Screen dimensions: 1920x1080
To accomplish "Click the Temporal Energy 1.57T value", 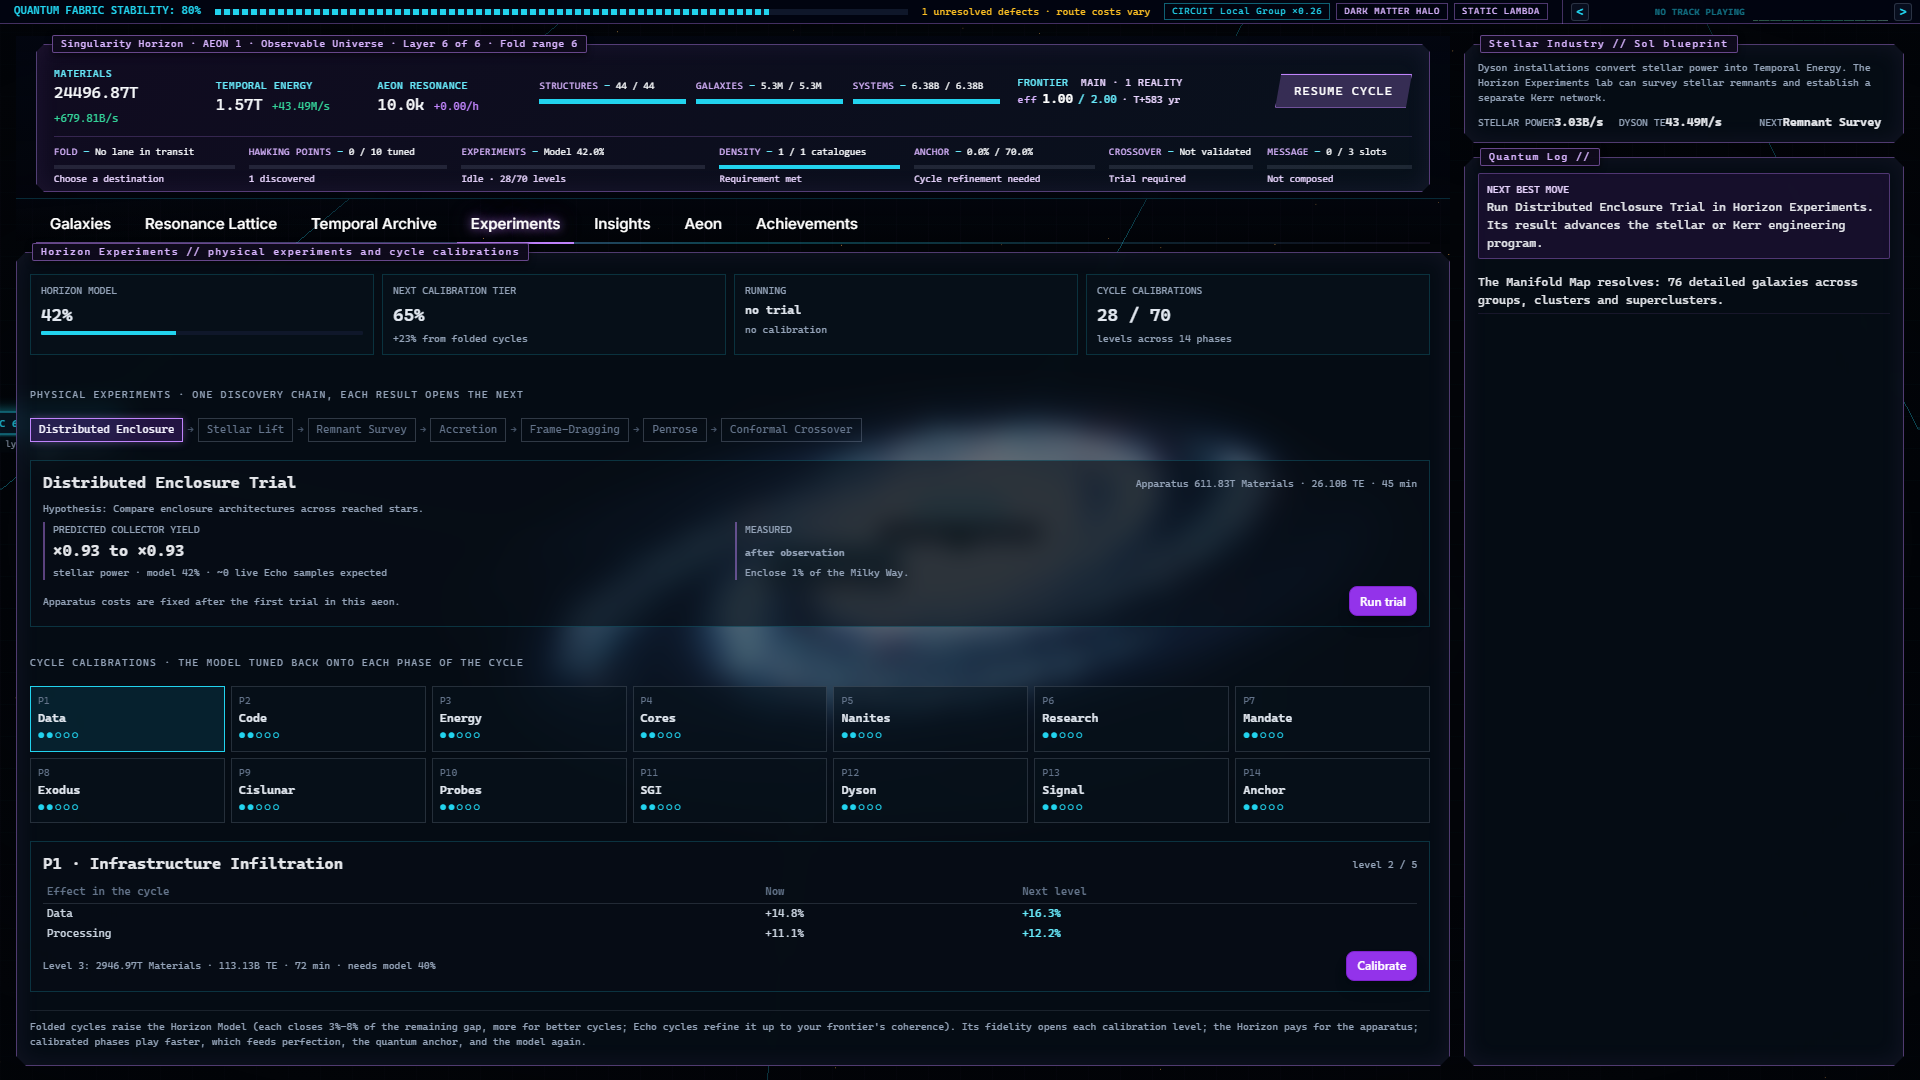I will click(x=239, y=105).
